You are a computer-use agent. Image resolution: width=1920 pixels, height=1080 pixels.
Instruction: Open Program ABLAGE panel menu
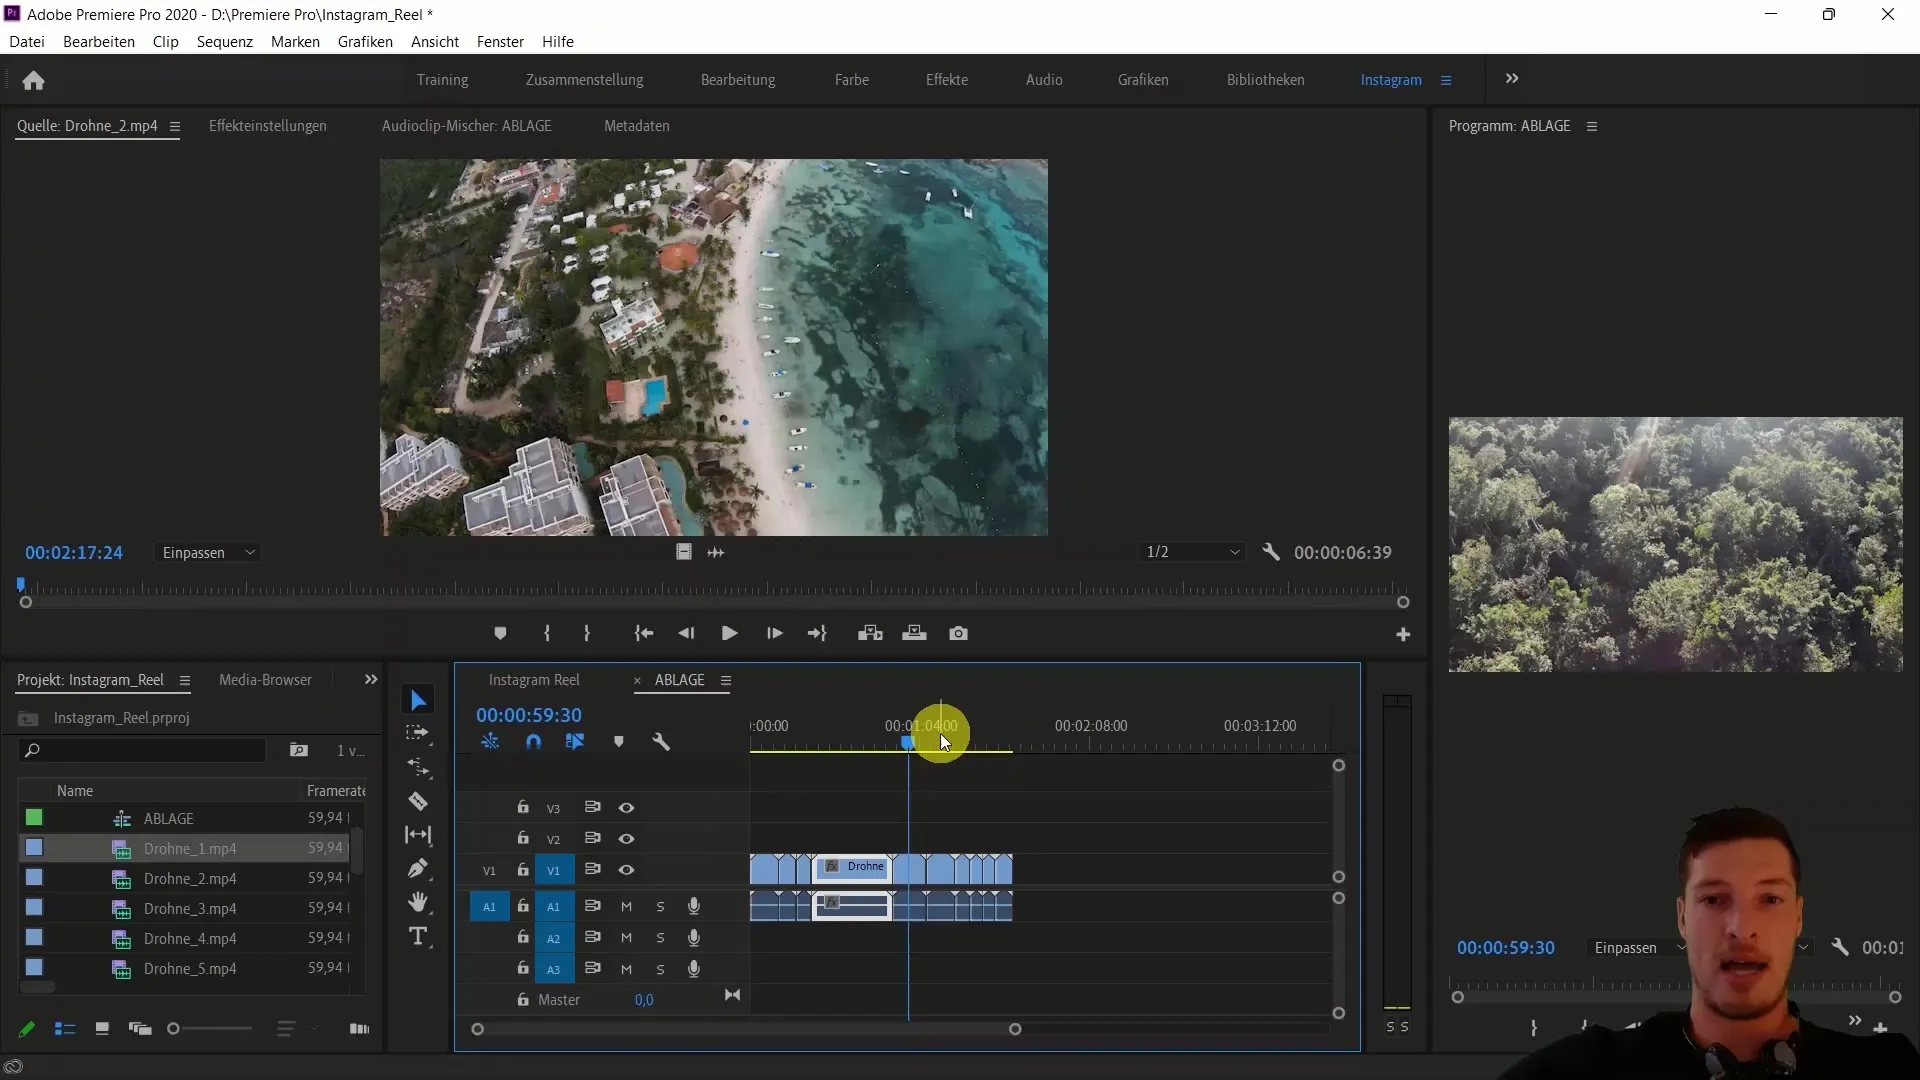[1592, 126]
